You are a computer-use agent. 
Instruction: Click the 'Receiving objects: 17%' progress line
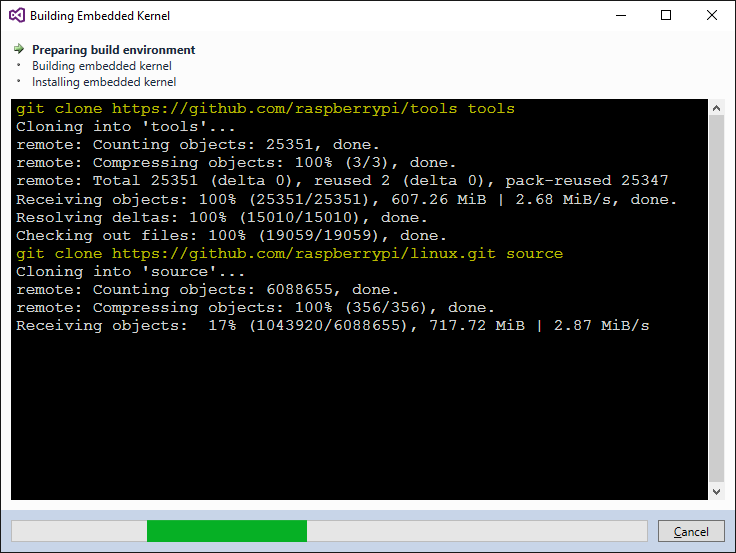(x=332, y=326)
